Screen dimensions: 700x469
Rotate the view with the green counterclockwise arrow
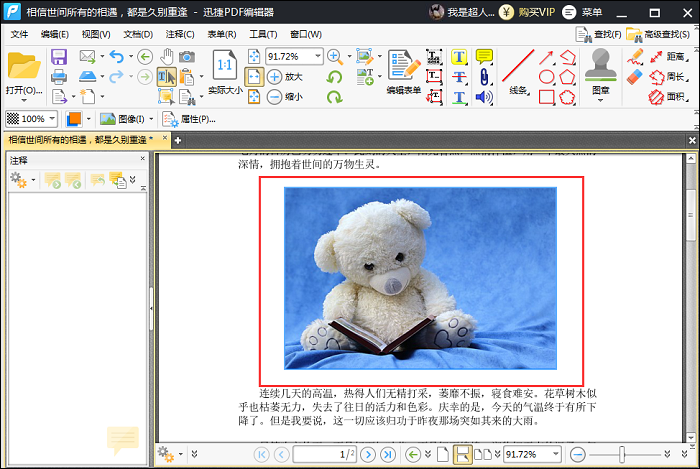click(334, 77)
